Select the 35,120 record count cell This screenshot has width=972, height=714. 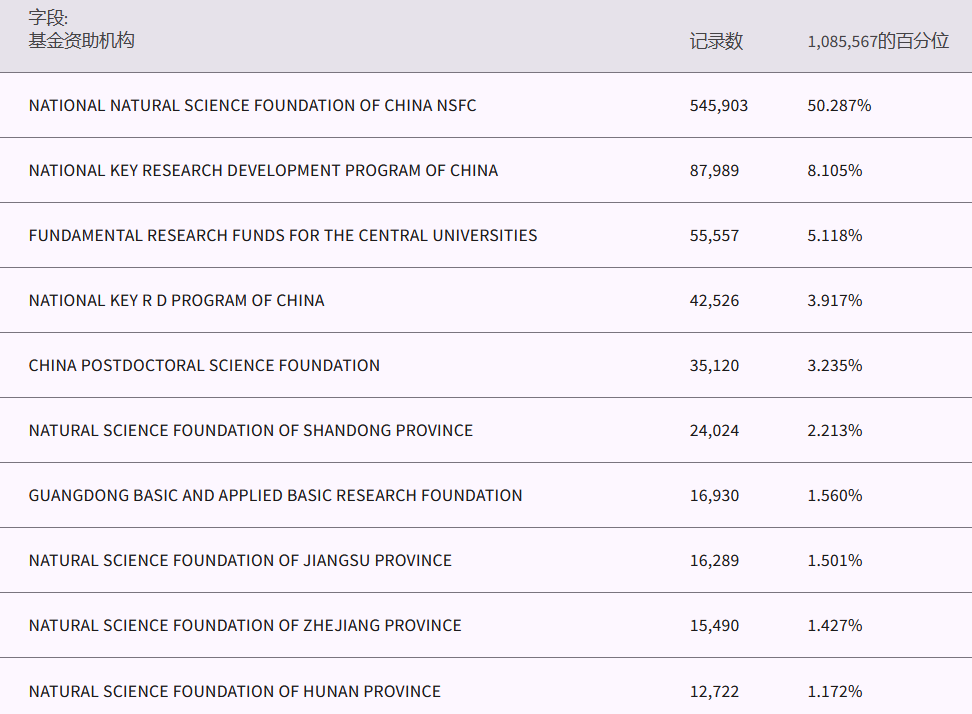tap(714, 365)
